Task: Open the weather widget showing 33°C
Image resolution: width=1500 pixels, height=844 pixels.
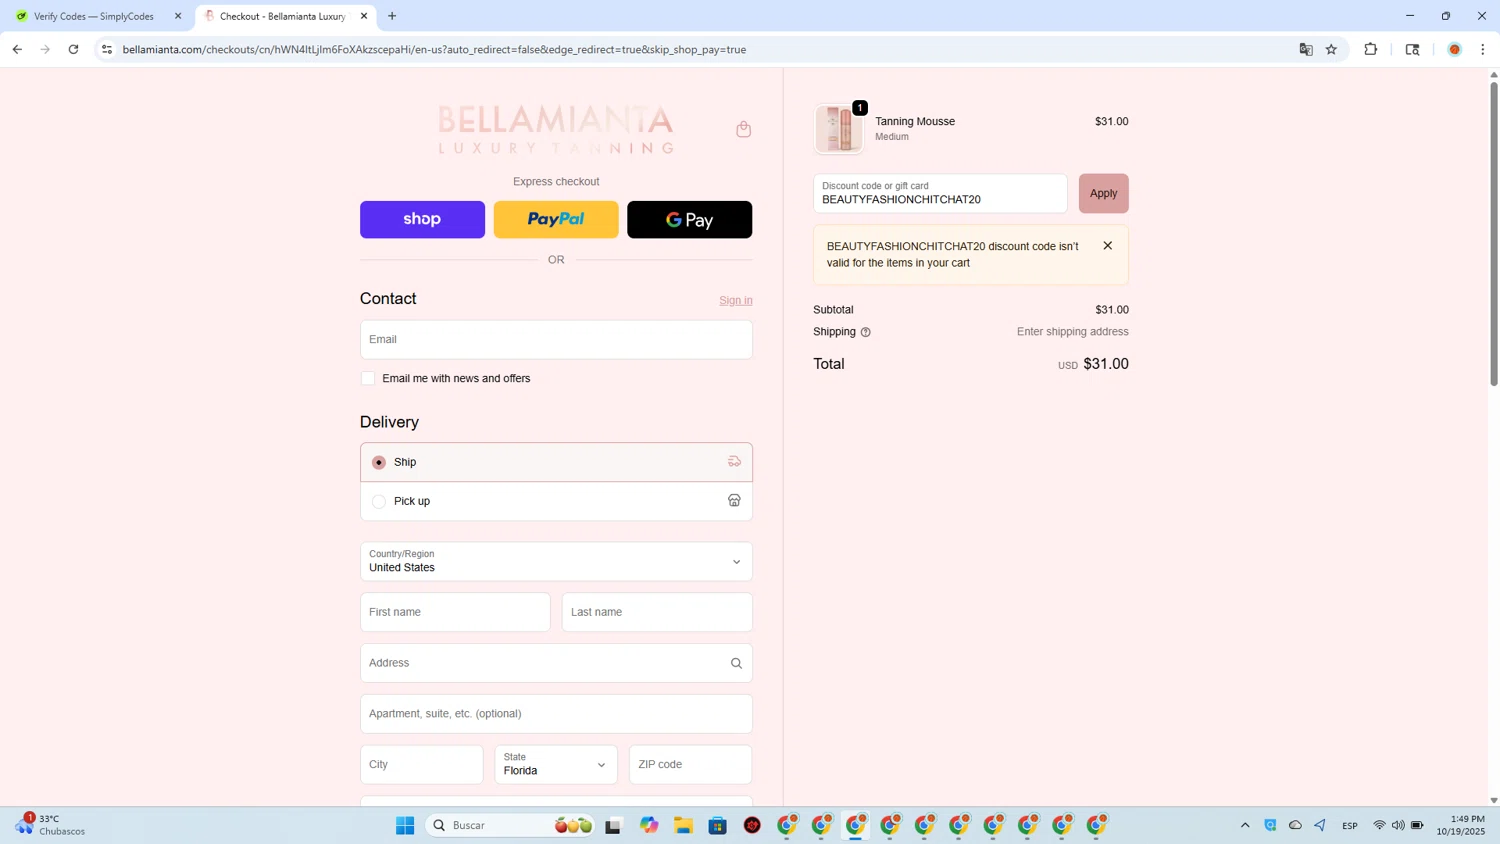Action: [50, 825]
